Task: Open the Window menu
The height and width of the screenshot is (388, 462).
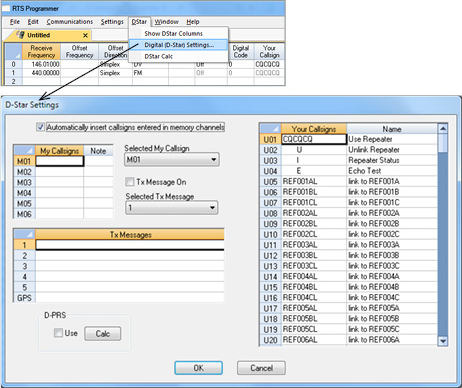Action: click(166, 22)
